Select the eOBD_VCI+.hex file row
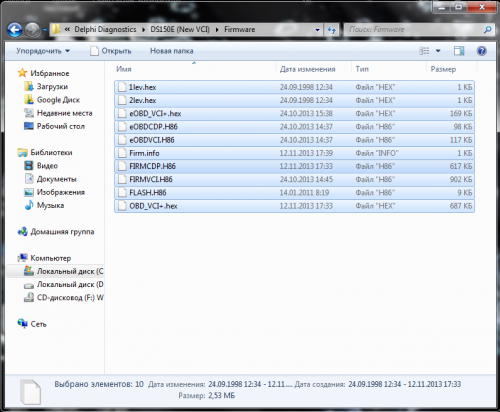500x412 pixels. [x=294, y=114]
